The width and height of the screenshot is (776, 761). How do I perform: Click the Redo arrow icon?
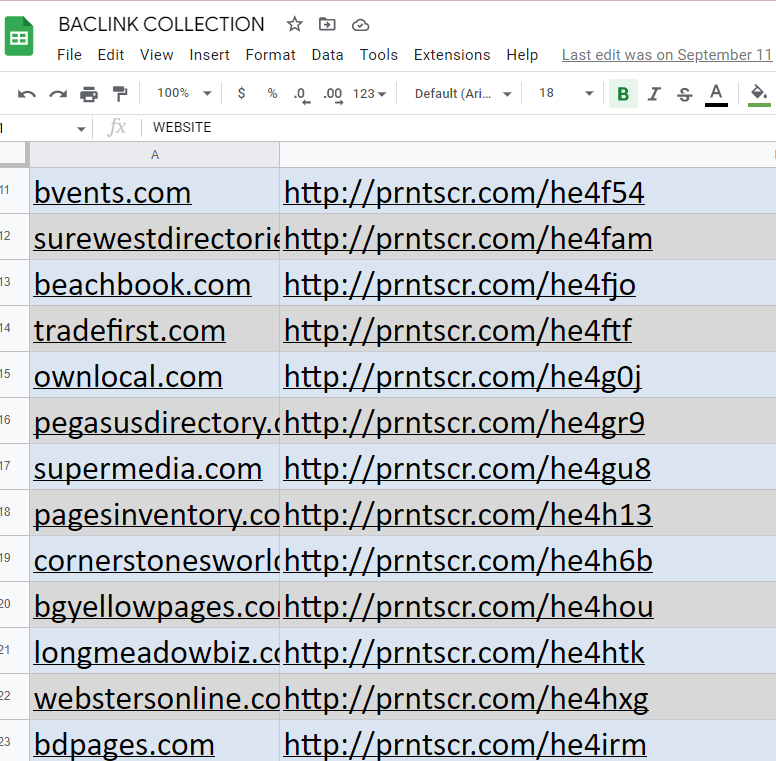(x=58, y=94)
